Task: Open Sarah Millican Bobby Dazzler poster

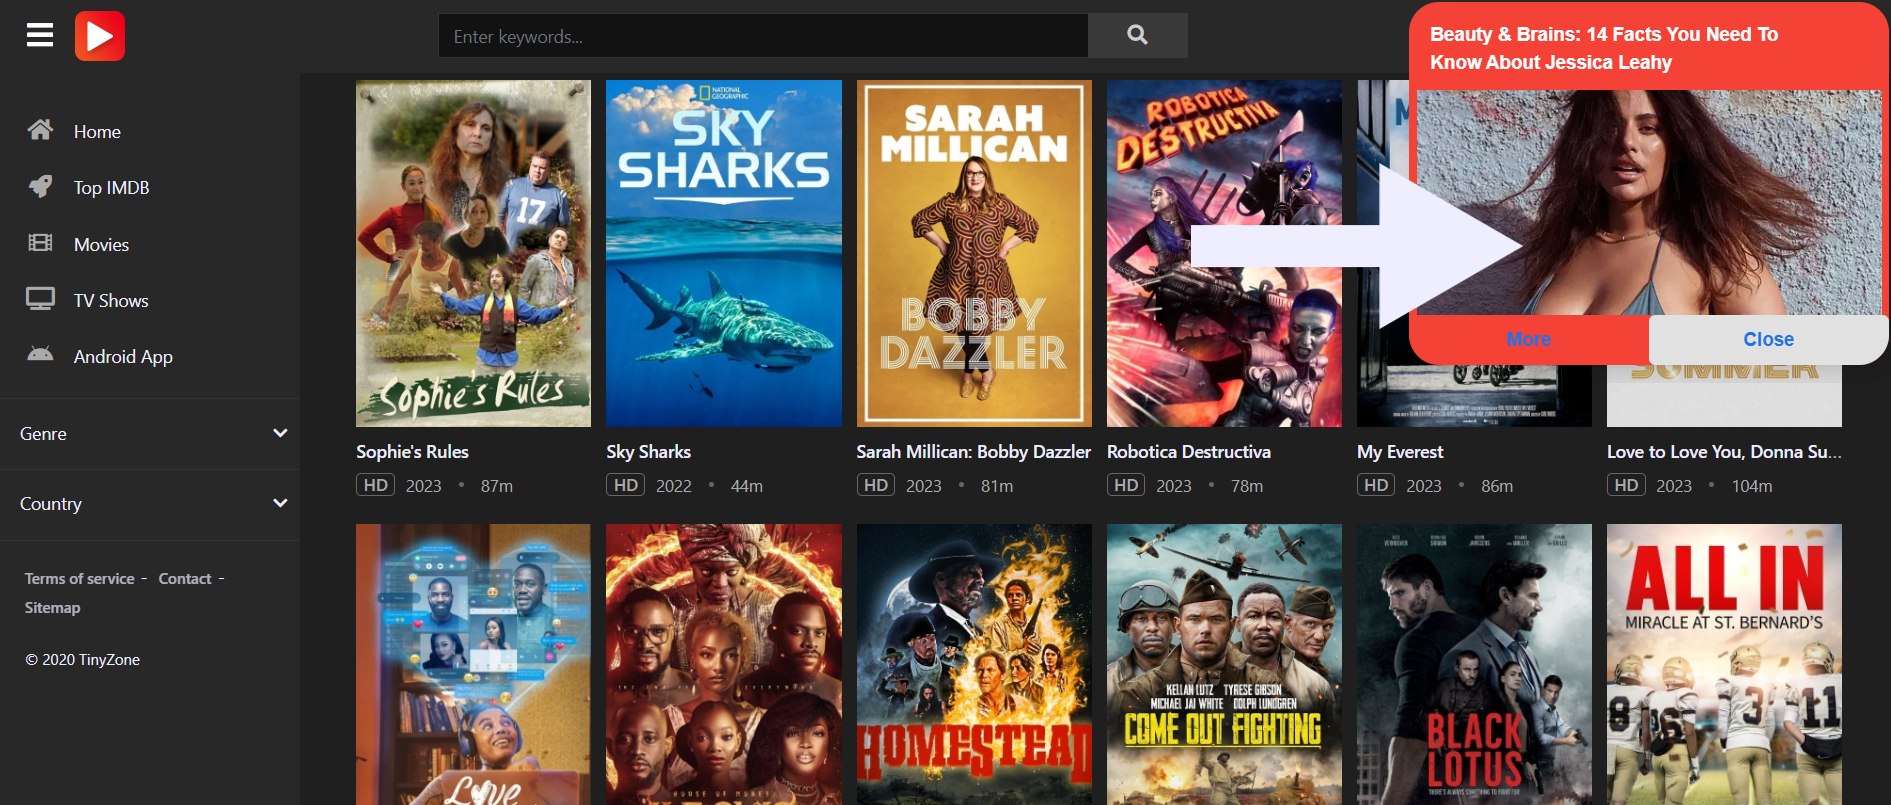Action: click(x=974, y=253)
